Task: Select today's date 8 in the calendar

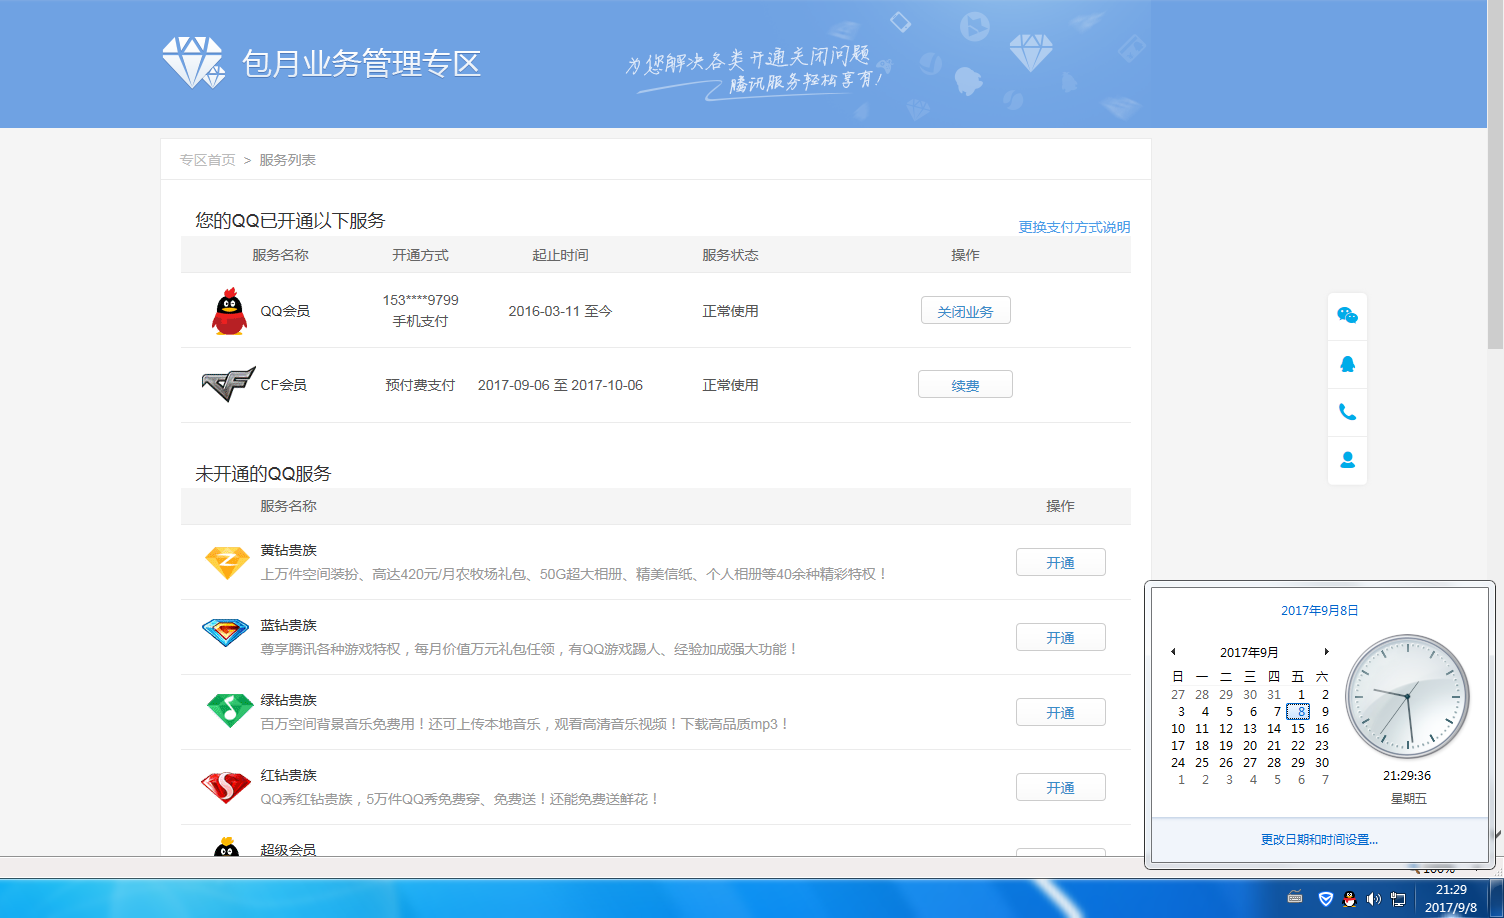Action: 1298,712
